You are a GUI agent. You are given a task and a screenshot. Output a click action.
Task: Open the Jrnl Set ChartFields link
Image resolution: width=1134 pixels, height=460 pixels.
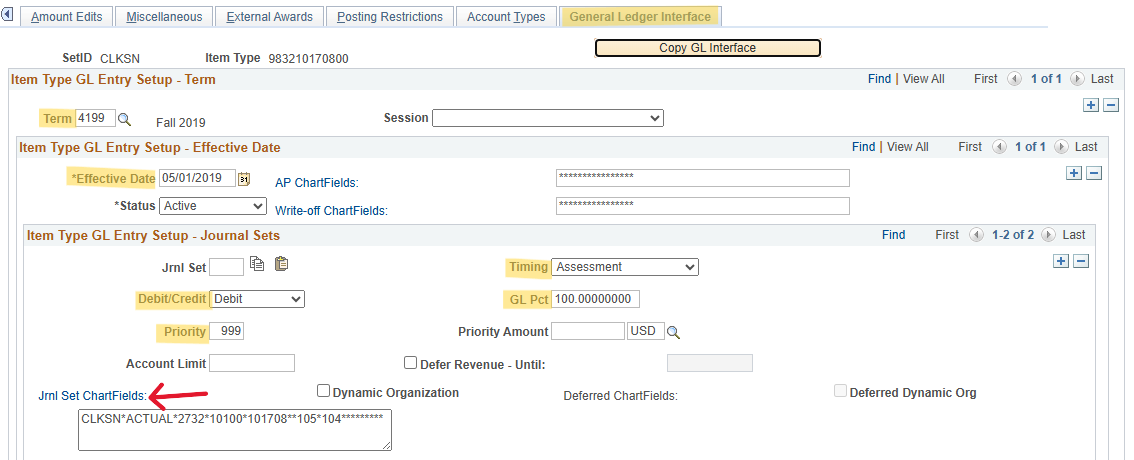click(x=92, y=396)
